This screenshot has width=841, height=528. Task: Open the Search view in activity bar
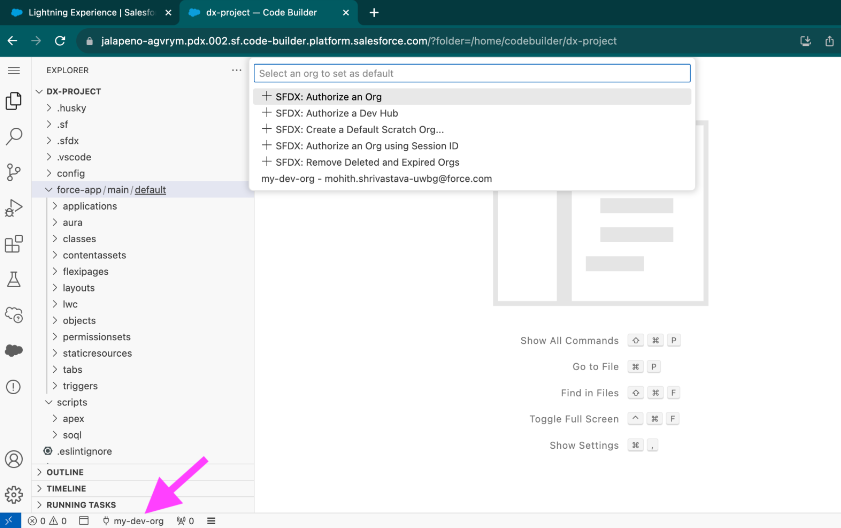pos(14,136)
